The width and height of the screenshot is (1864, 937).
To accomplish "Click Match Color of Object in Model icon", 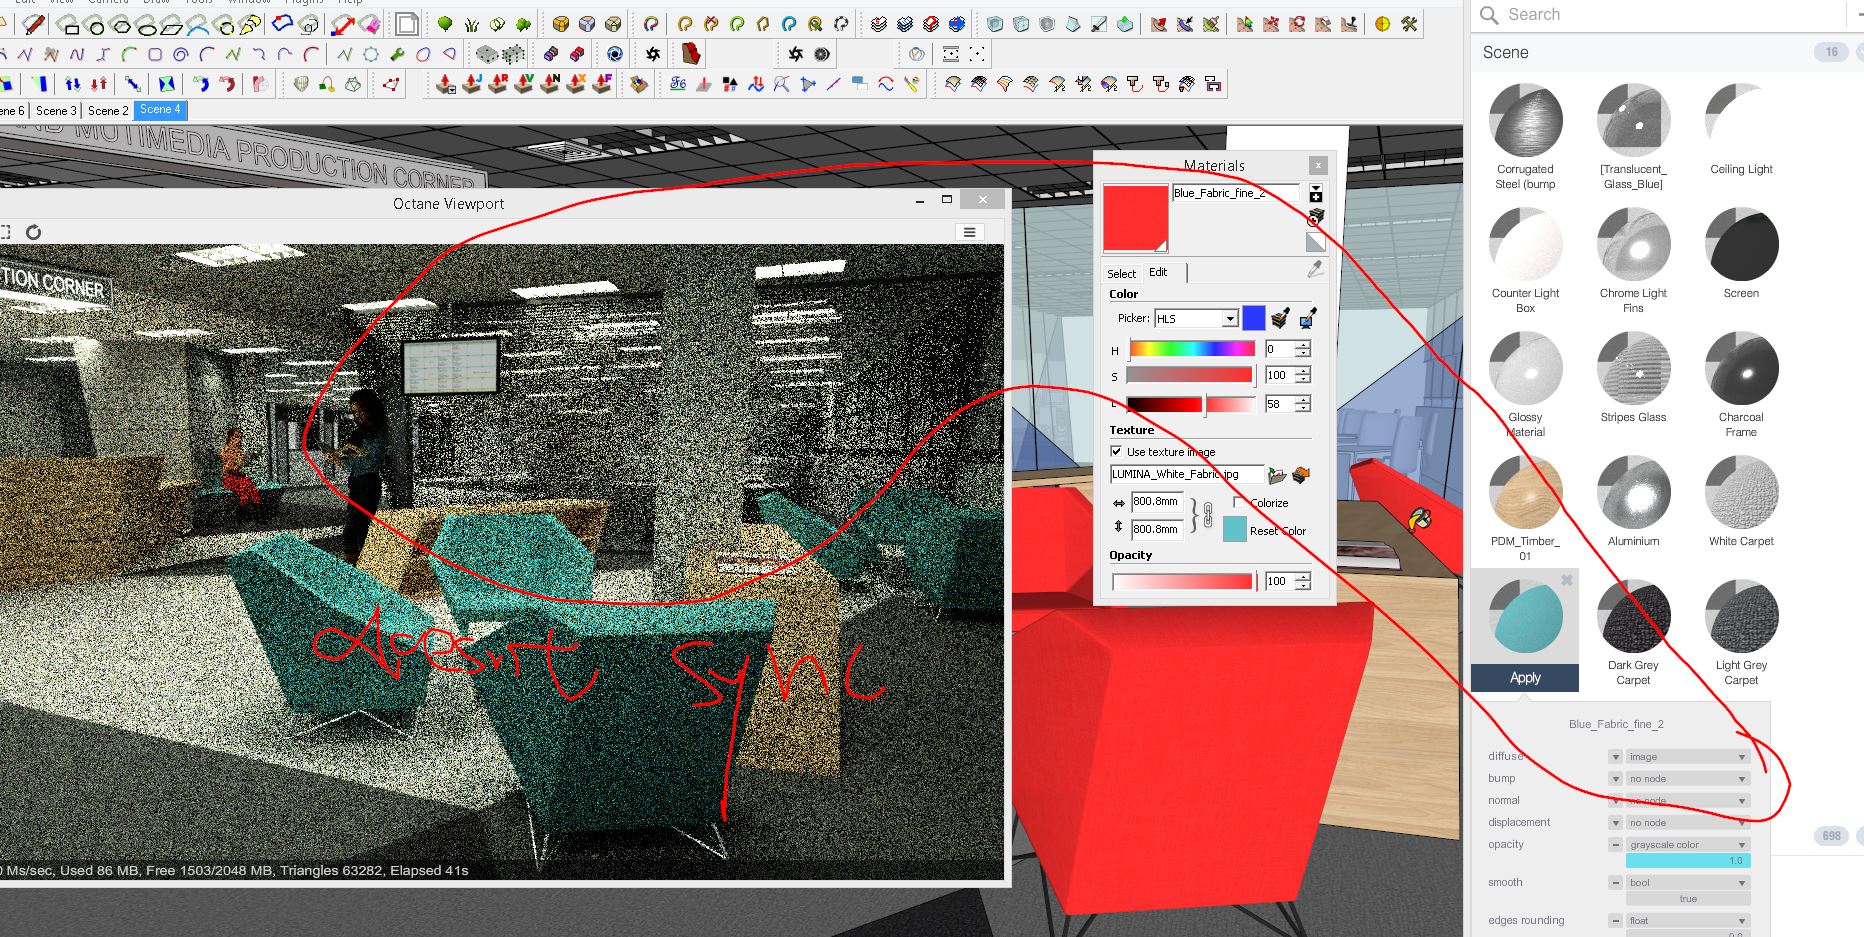I will click(x=1281, y=318).
